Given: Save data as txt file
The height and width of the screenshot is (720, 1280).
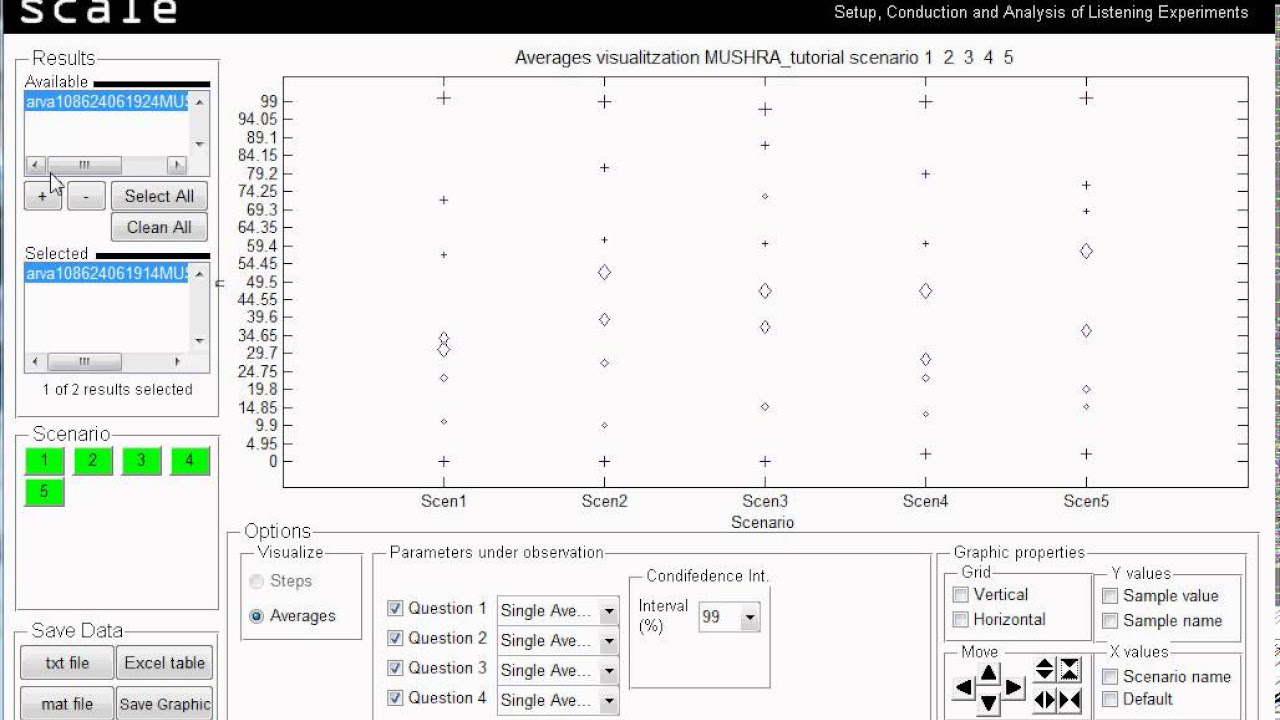Looking at the screenshot, I should (67, 663).
